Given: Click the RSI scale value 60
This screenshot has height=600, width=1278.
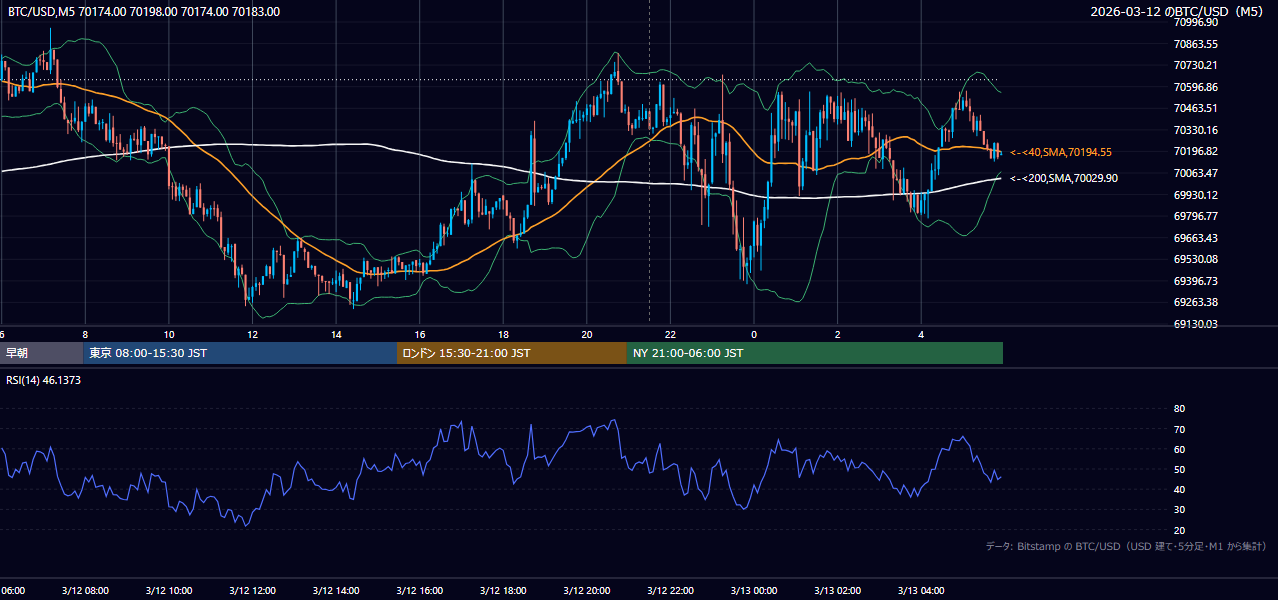Looking at the screenshot, I should (x=1179, y=449).
